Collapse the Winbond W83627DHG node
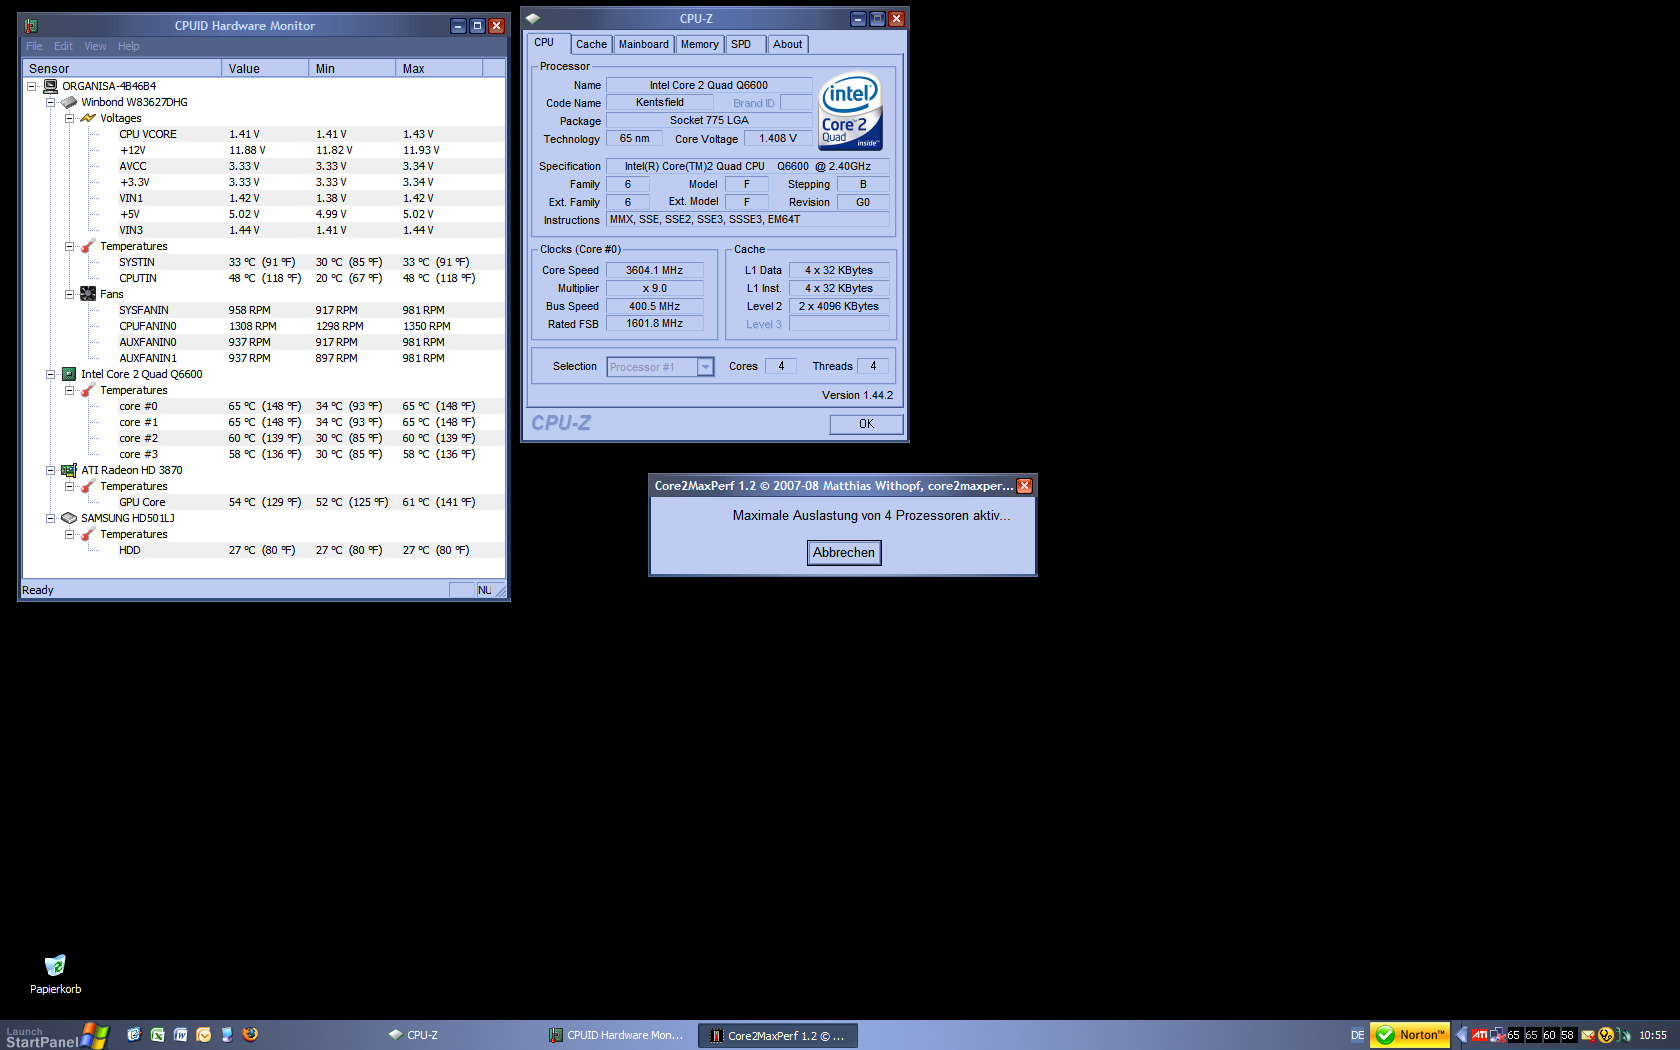The width and height of the screenshot is (1680, 1050). (x=50, y=102)
